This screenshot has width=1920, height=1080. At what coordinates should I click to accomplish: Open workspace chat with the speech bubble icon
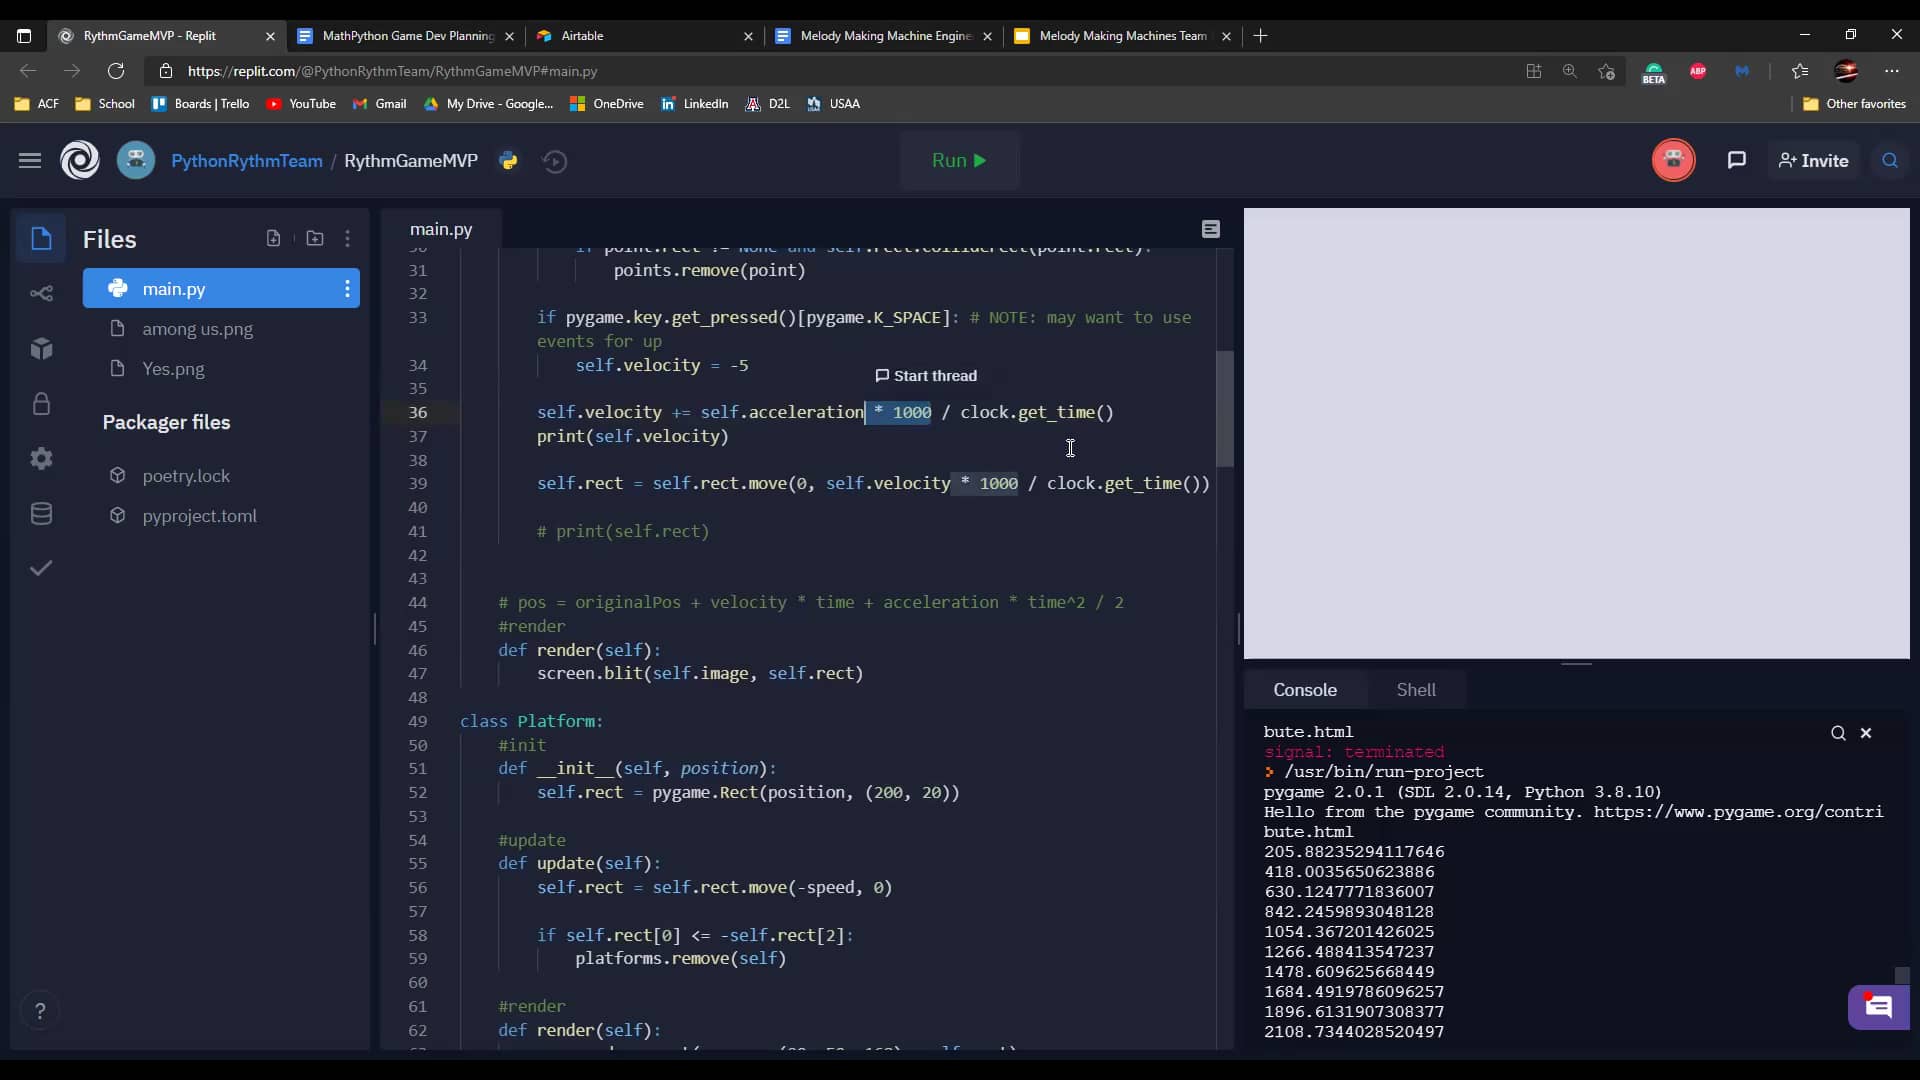1737,160
